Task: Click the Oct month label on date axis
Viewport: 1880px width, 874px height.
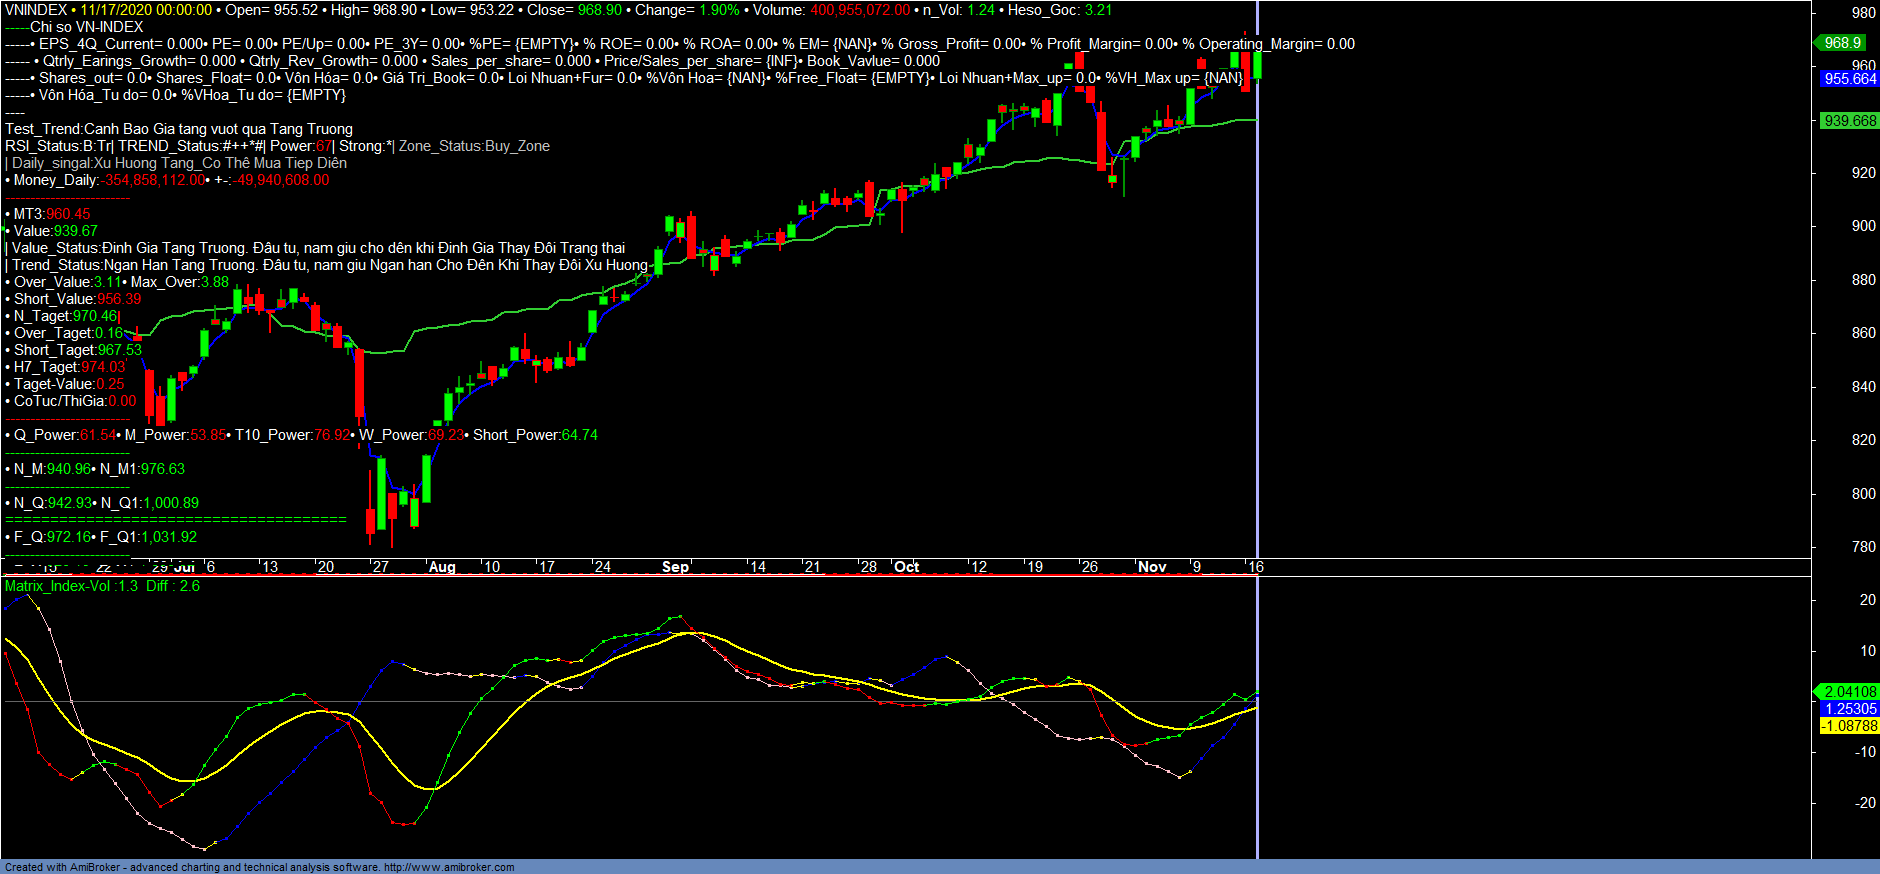Action: tap(906, 567)
